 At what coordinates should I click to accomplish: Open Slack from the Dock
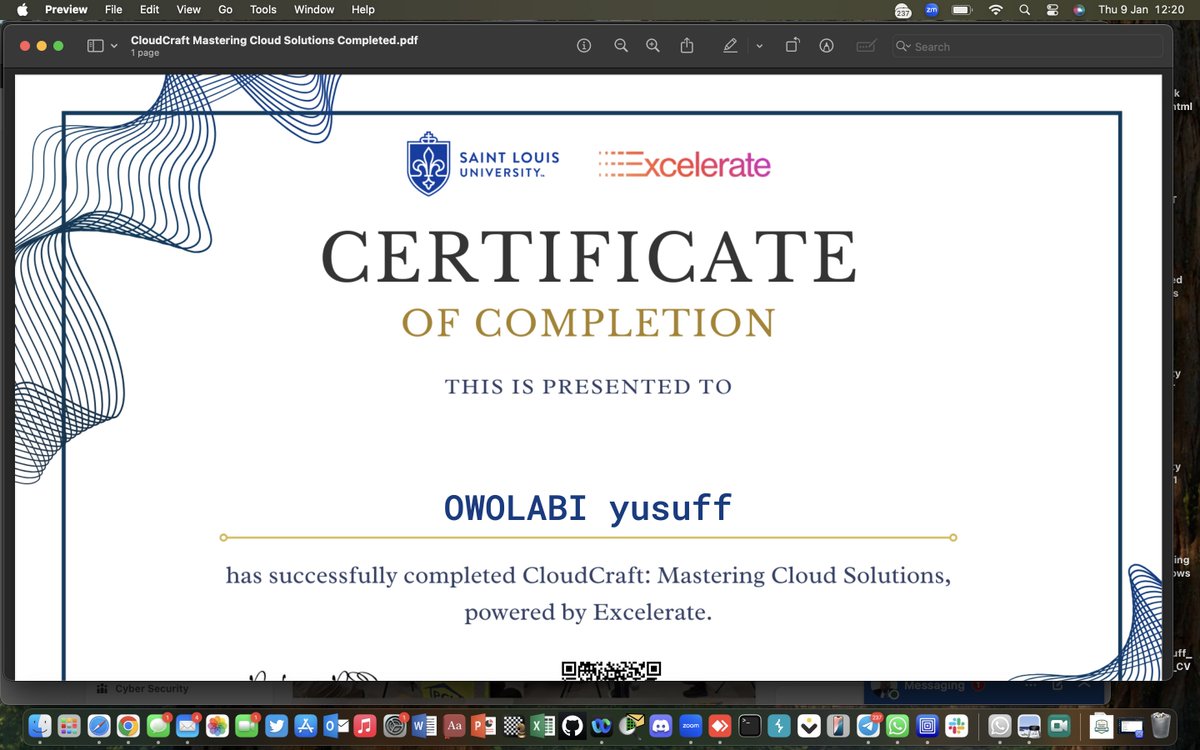pos(957,726)
